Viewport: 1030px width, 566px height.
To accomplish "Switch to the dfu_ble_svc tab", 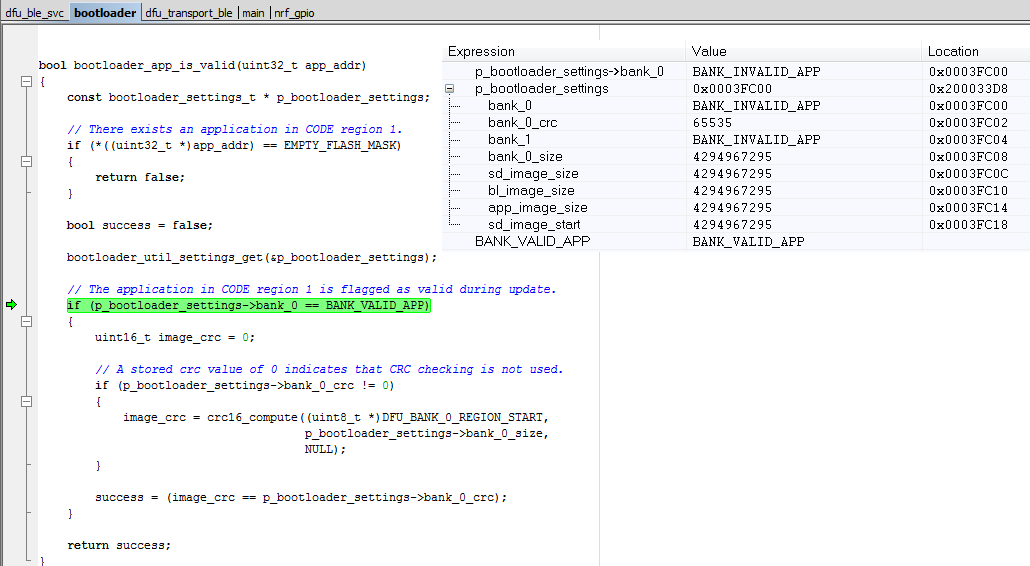I will point(35,12).
